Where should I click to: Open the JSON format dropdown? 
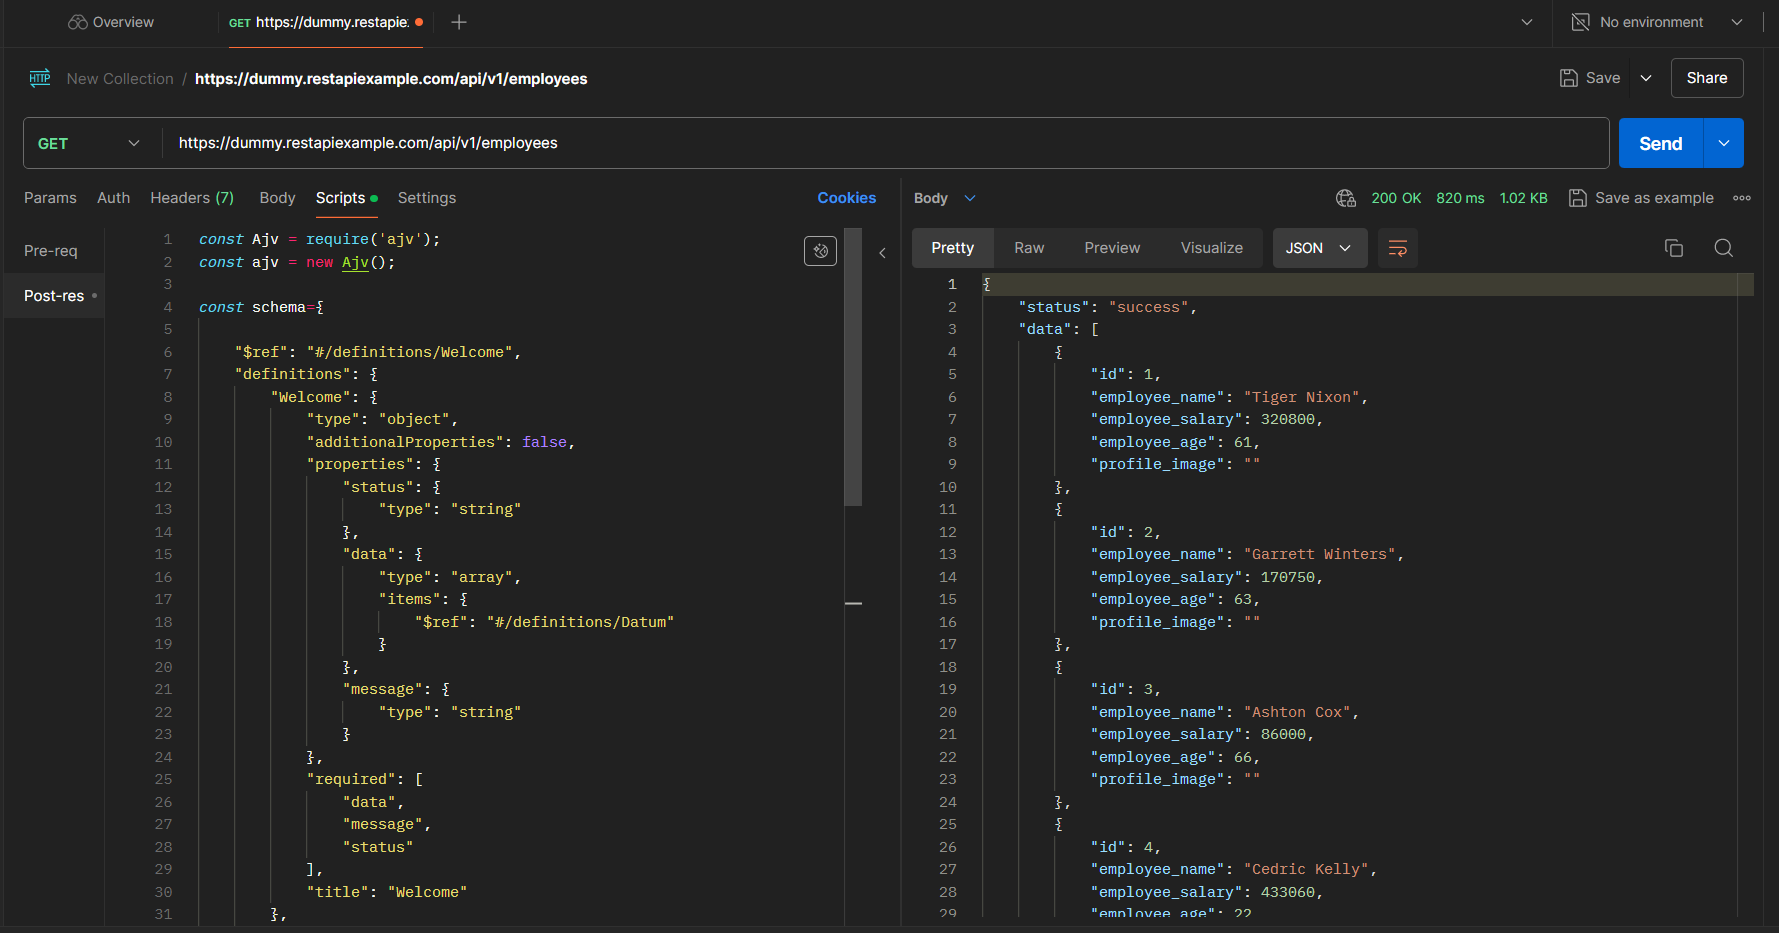(1320, 248)
